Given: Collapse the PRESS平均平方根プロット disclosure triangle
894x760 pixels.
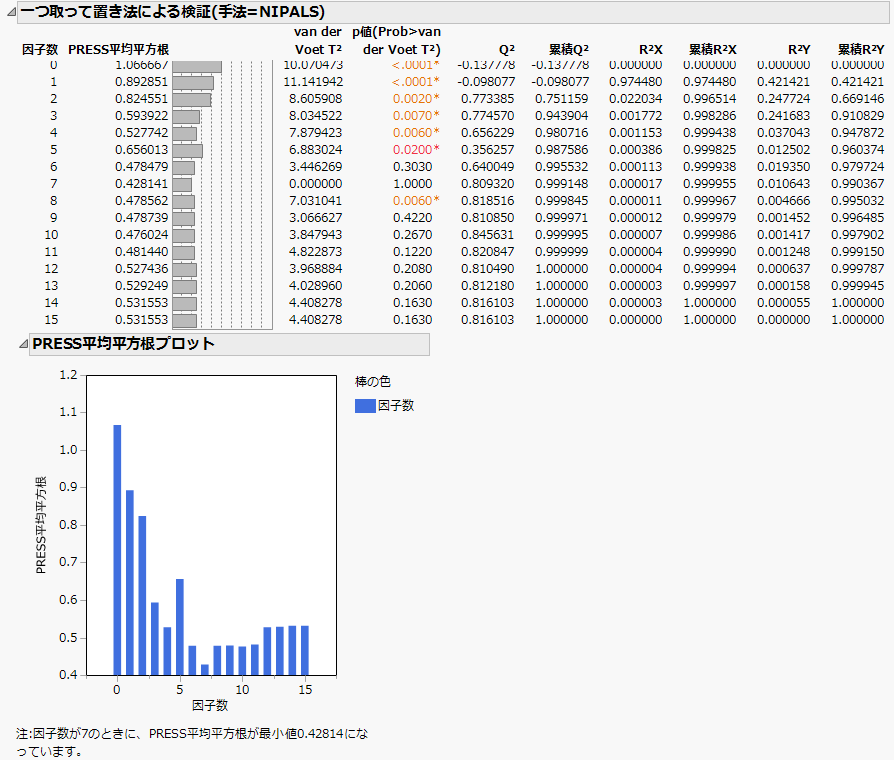Looking at the screenshot, I should (23, 344).
